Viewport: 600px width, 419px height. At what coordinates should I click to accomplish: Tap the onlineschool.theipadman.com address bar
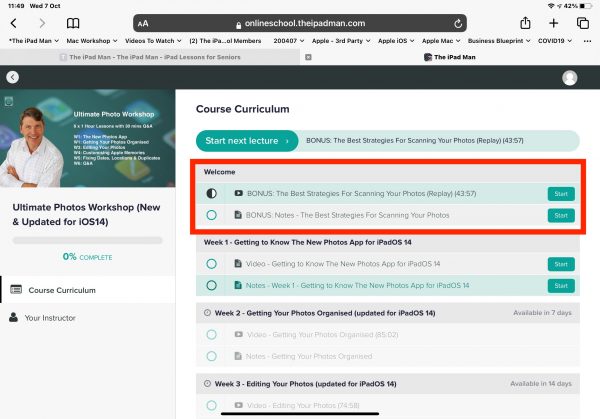tap(300, 23)
